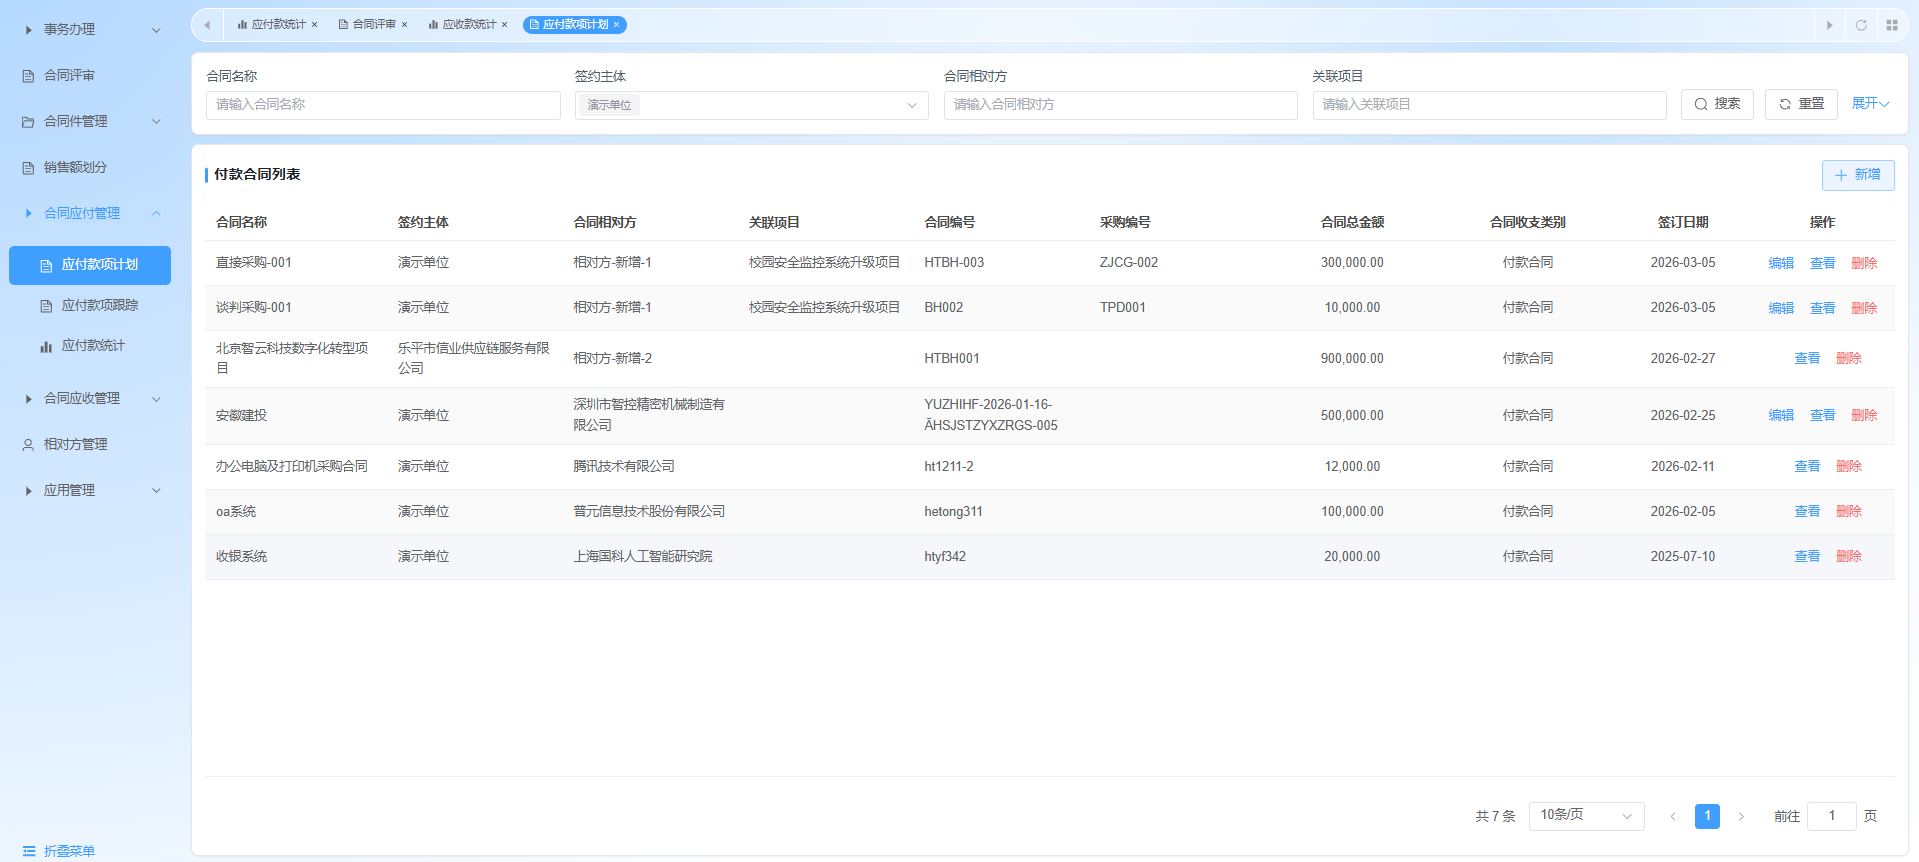This screenshot has height=862, width=1919.
Task: Delete the 北京智云科技数字化转型项目 row
Action: (x=1849, y=358)
